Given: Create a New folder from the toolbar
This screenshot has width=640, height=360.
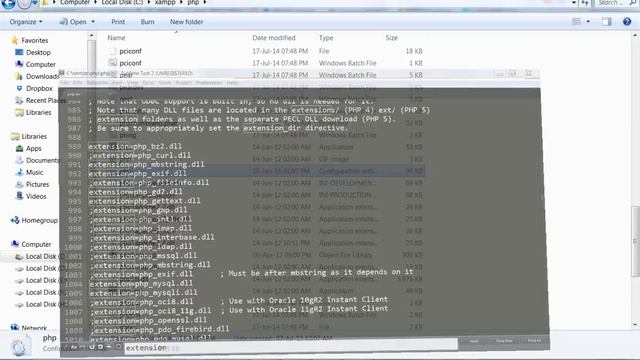Looking at the screenshot, I should tap(187, 22).
